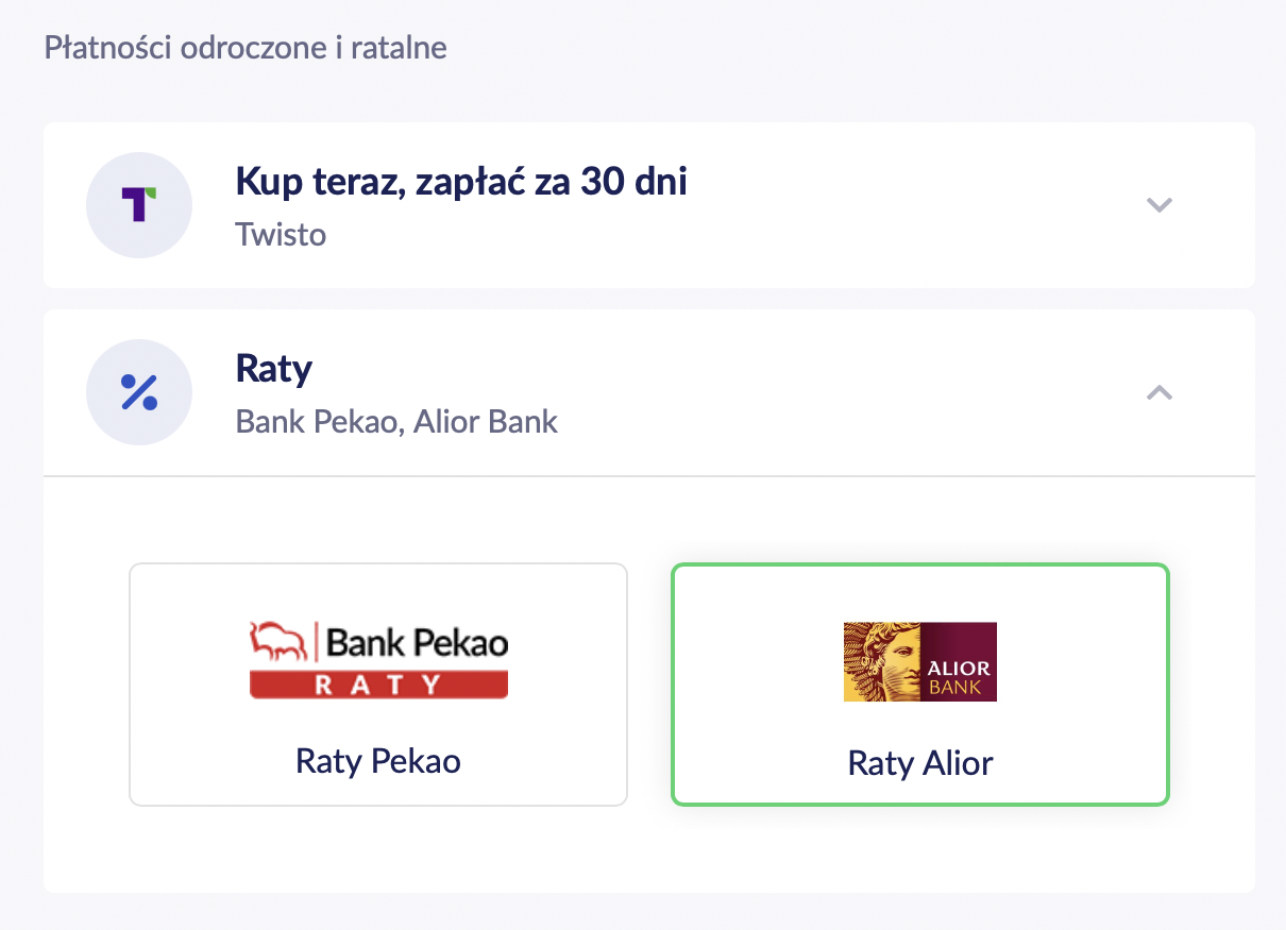
Task: Click the Twisto purple T logo icon
Action: (x=139, y=205)
